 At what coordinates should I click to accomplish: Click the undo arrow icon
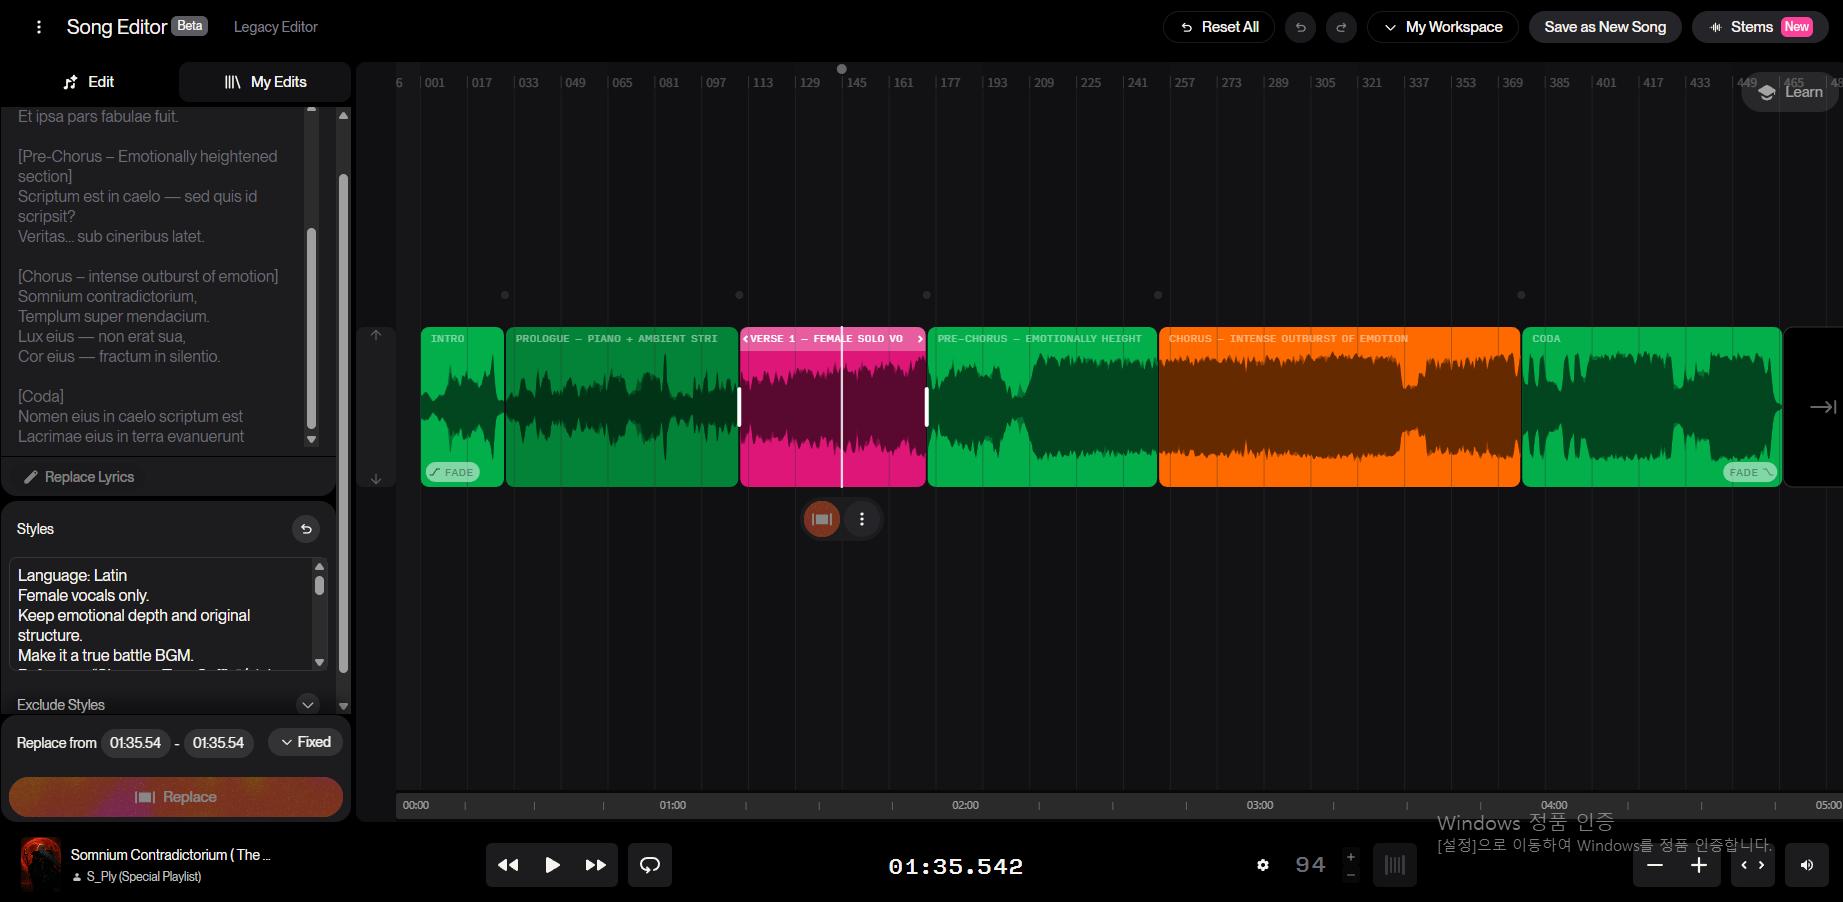pyautogui.click(x=1300, y=27)
